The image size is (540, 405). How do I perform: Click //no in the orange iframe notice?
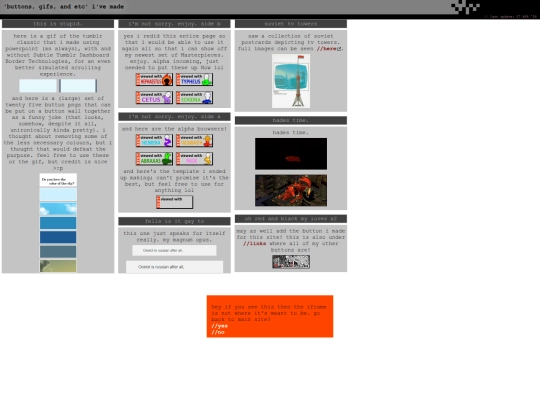pos(218,332)
